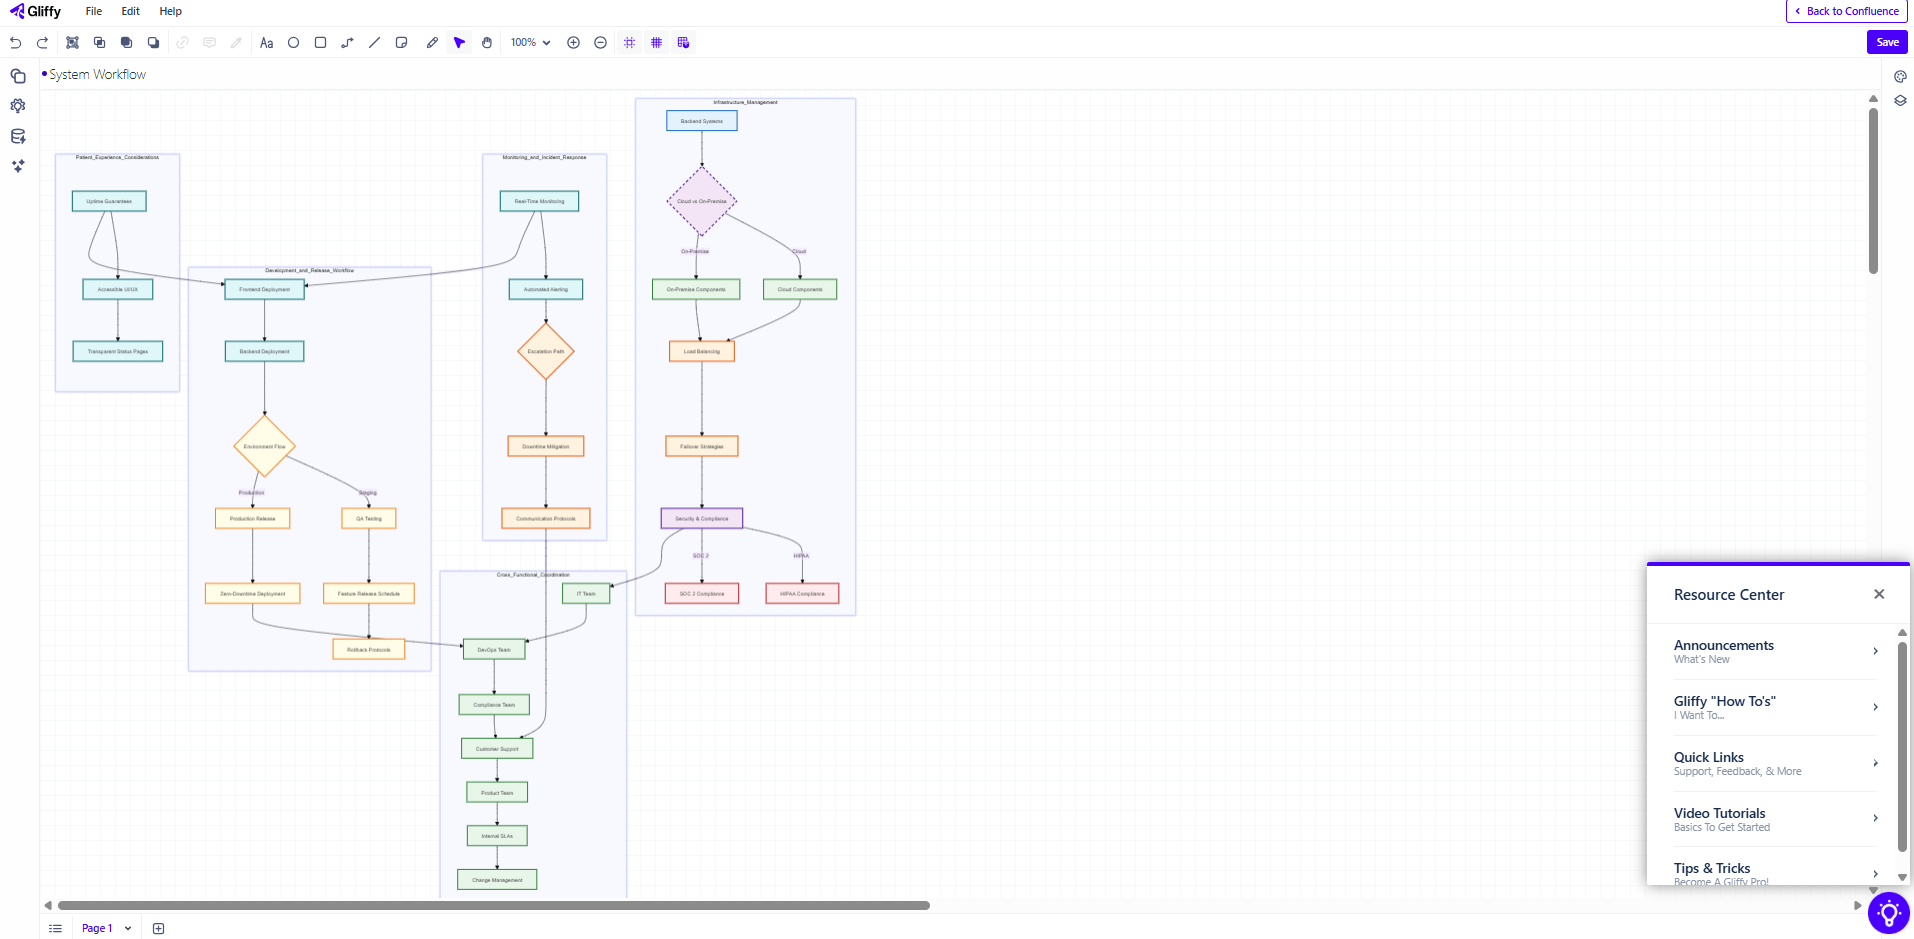
Task: Open the Help menu
Action: point(171,11)
